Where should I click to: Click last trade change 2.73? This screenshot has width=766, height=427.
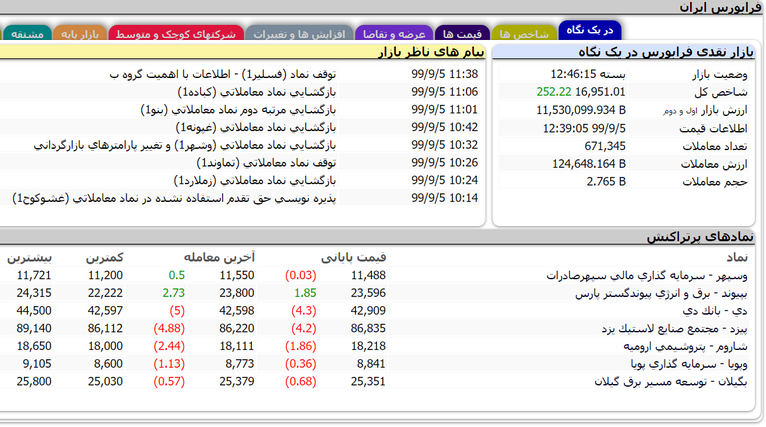(x=174, y=293)
